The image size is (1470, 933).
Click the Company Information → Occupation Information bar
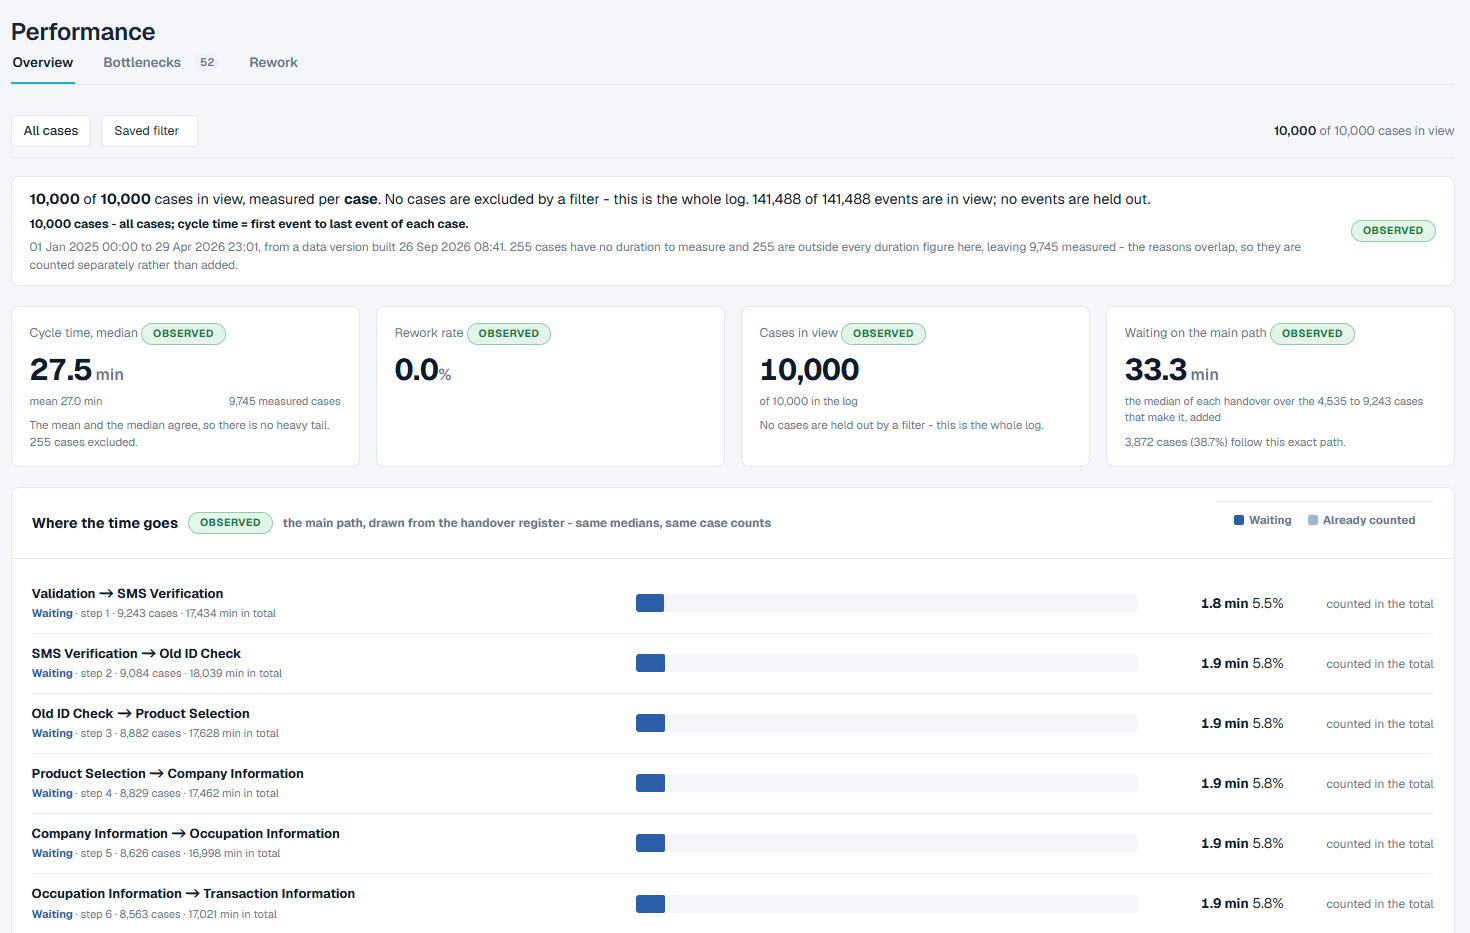point(650,843)
